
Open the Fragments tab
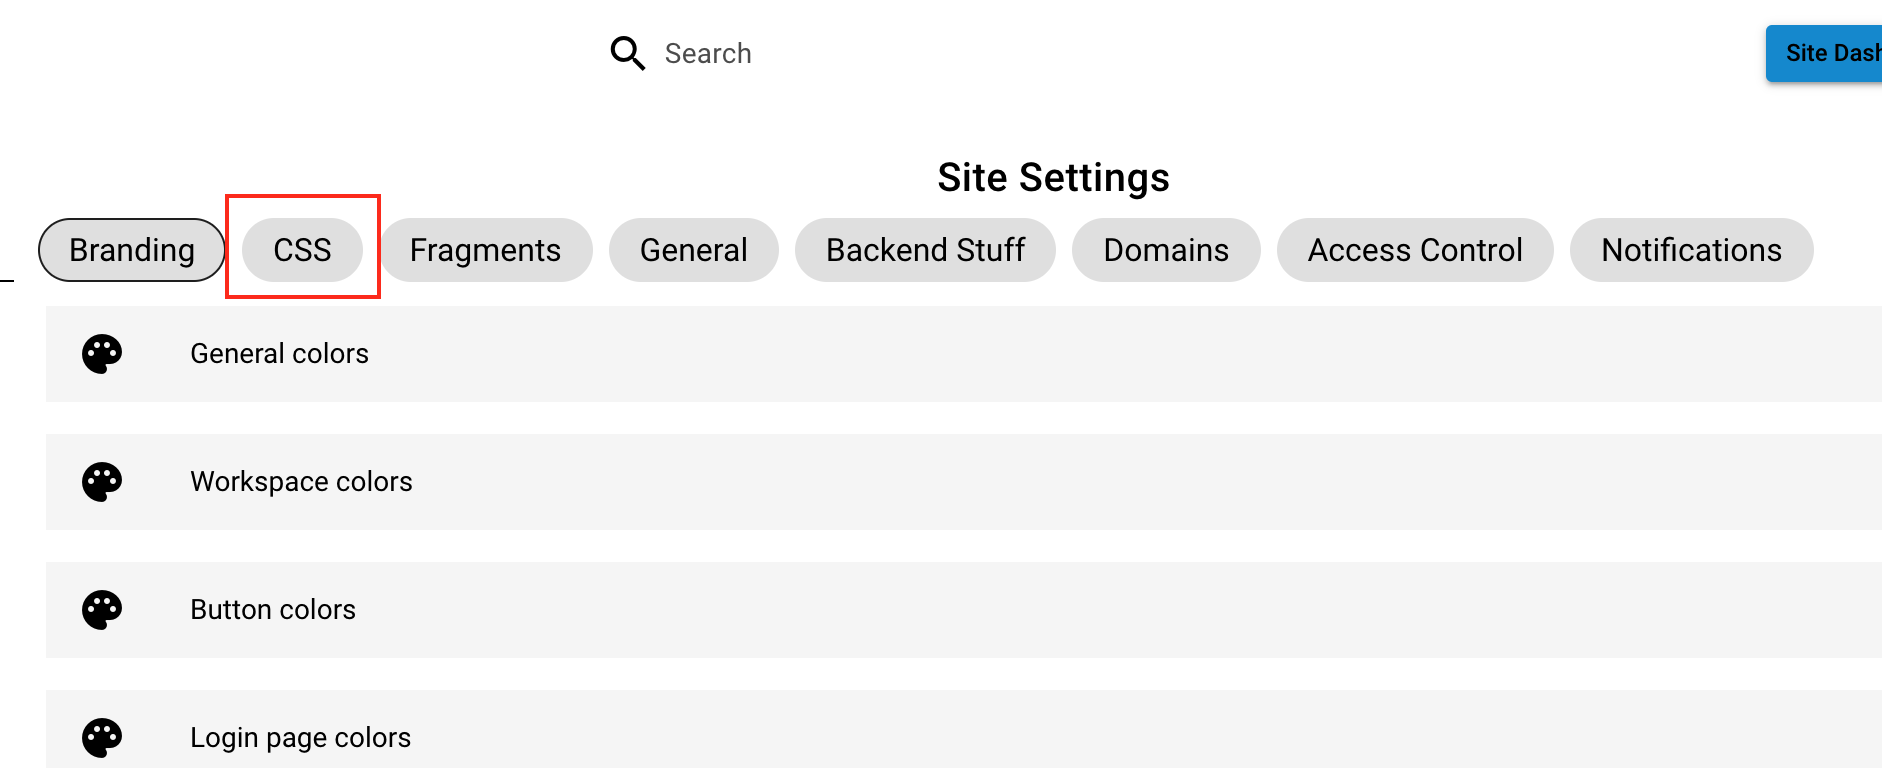[485, 250]
